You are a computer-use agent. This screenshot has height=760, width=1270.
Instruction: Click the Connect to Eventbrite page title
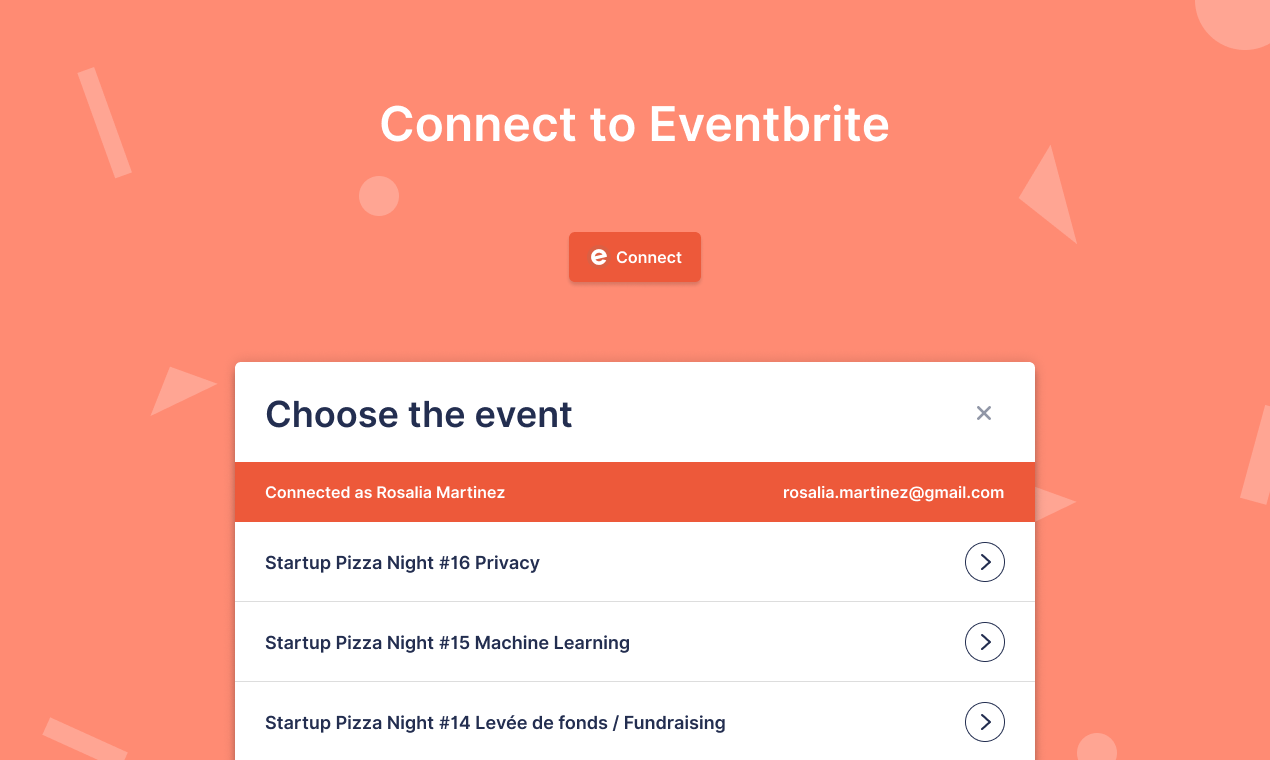point(634,124)
